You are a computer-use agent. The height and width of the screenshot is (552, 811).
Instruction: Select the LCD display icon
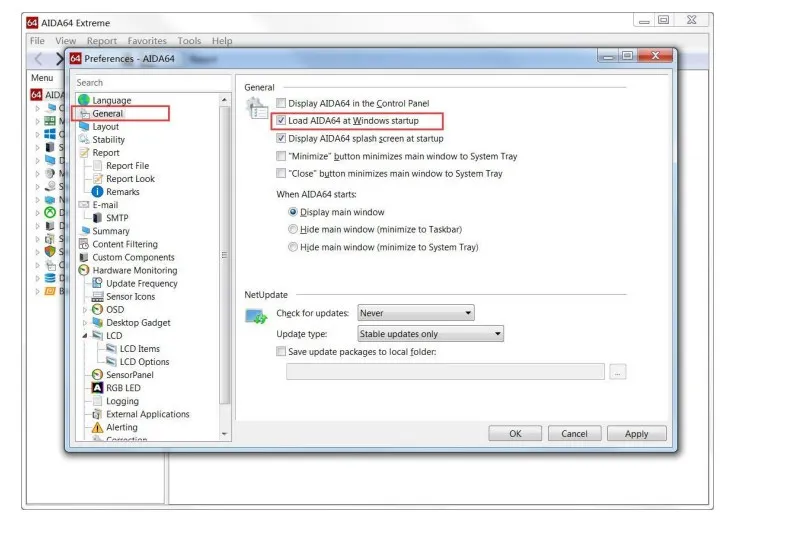(97, 335)
